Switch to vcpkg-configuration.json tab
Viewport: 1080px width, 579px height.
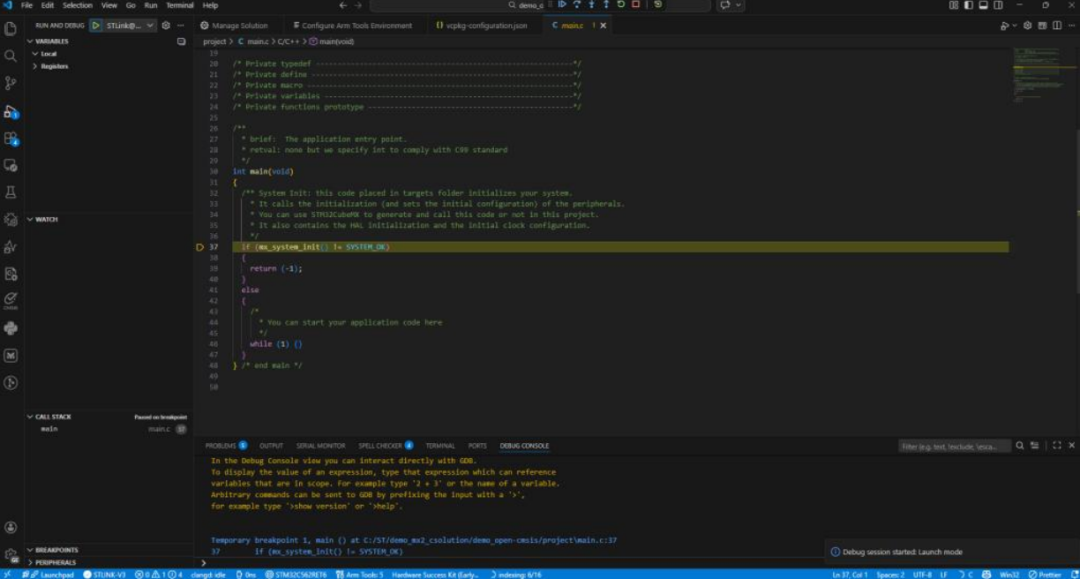click(481, 25)
